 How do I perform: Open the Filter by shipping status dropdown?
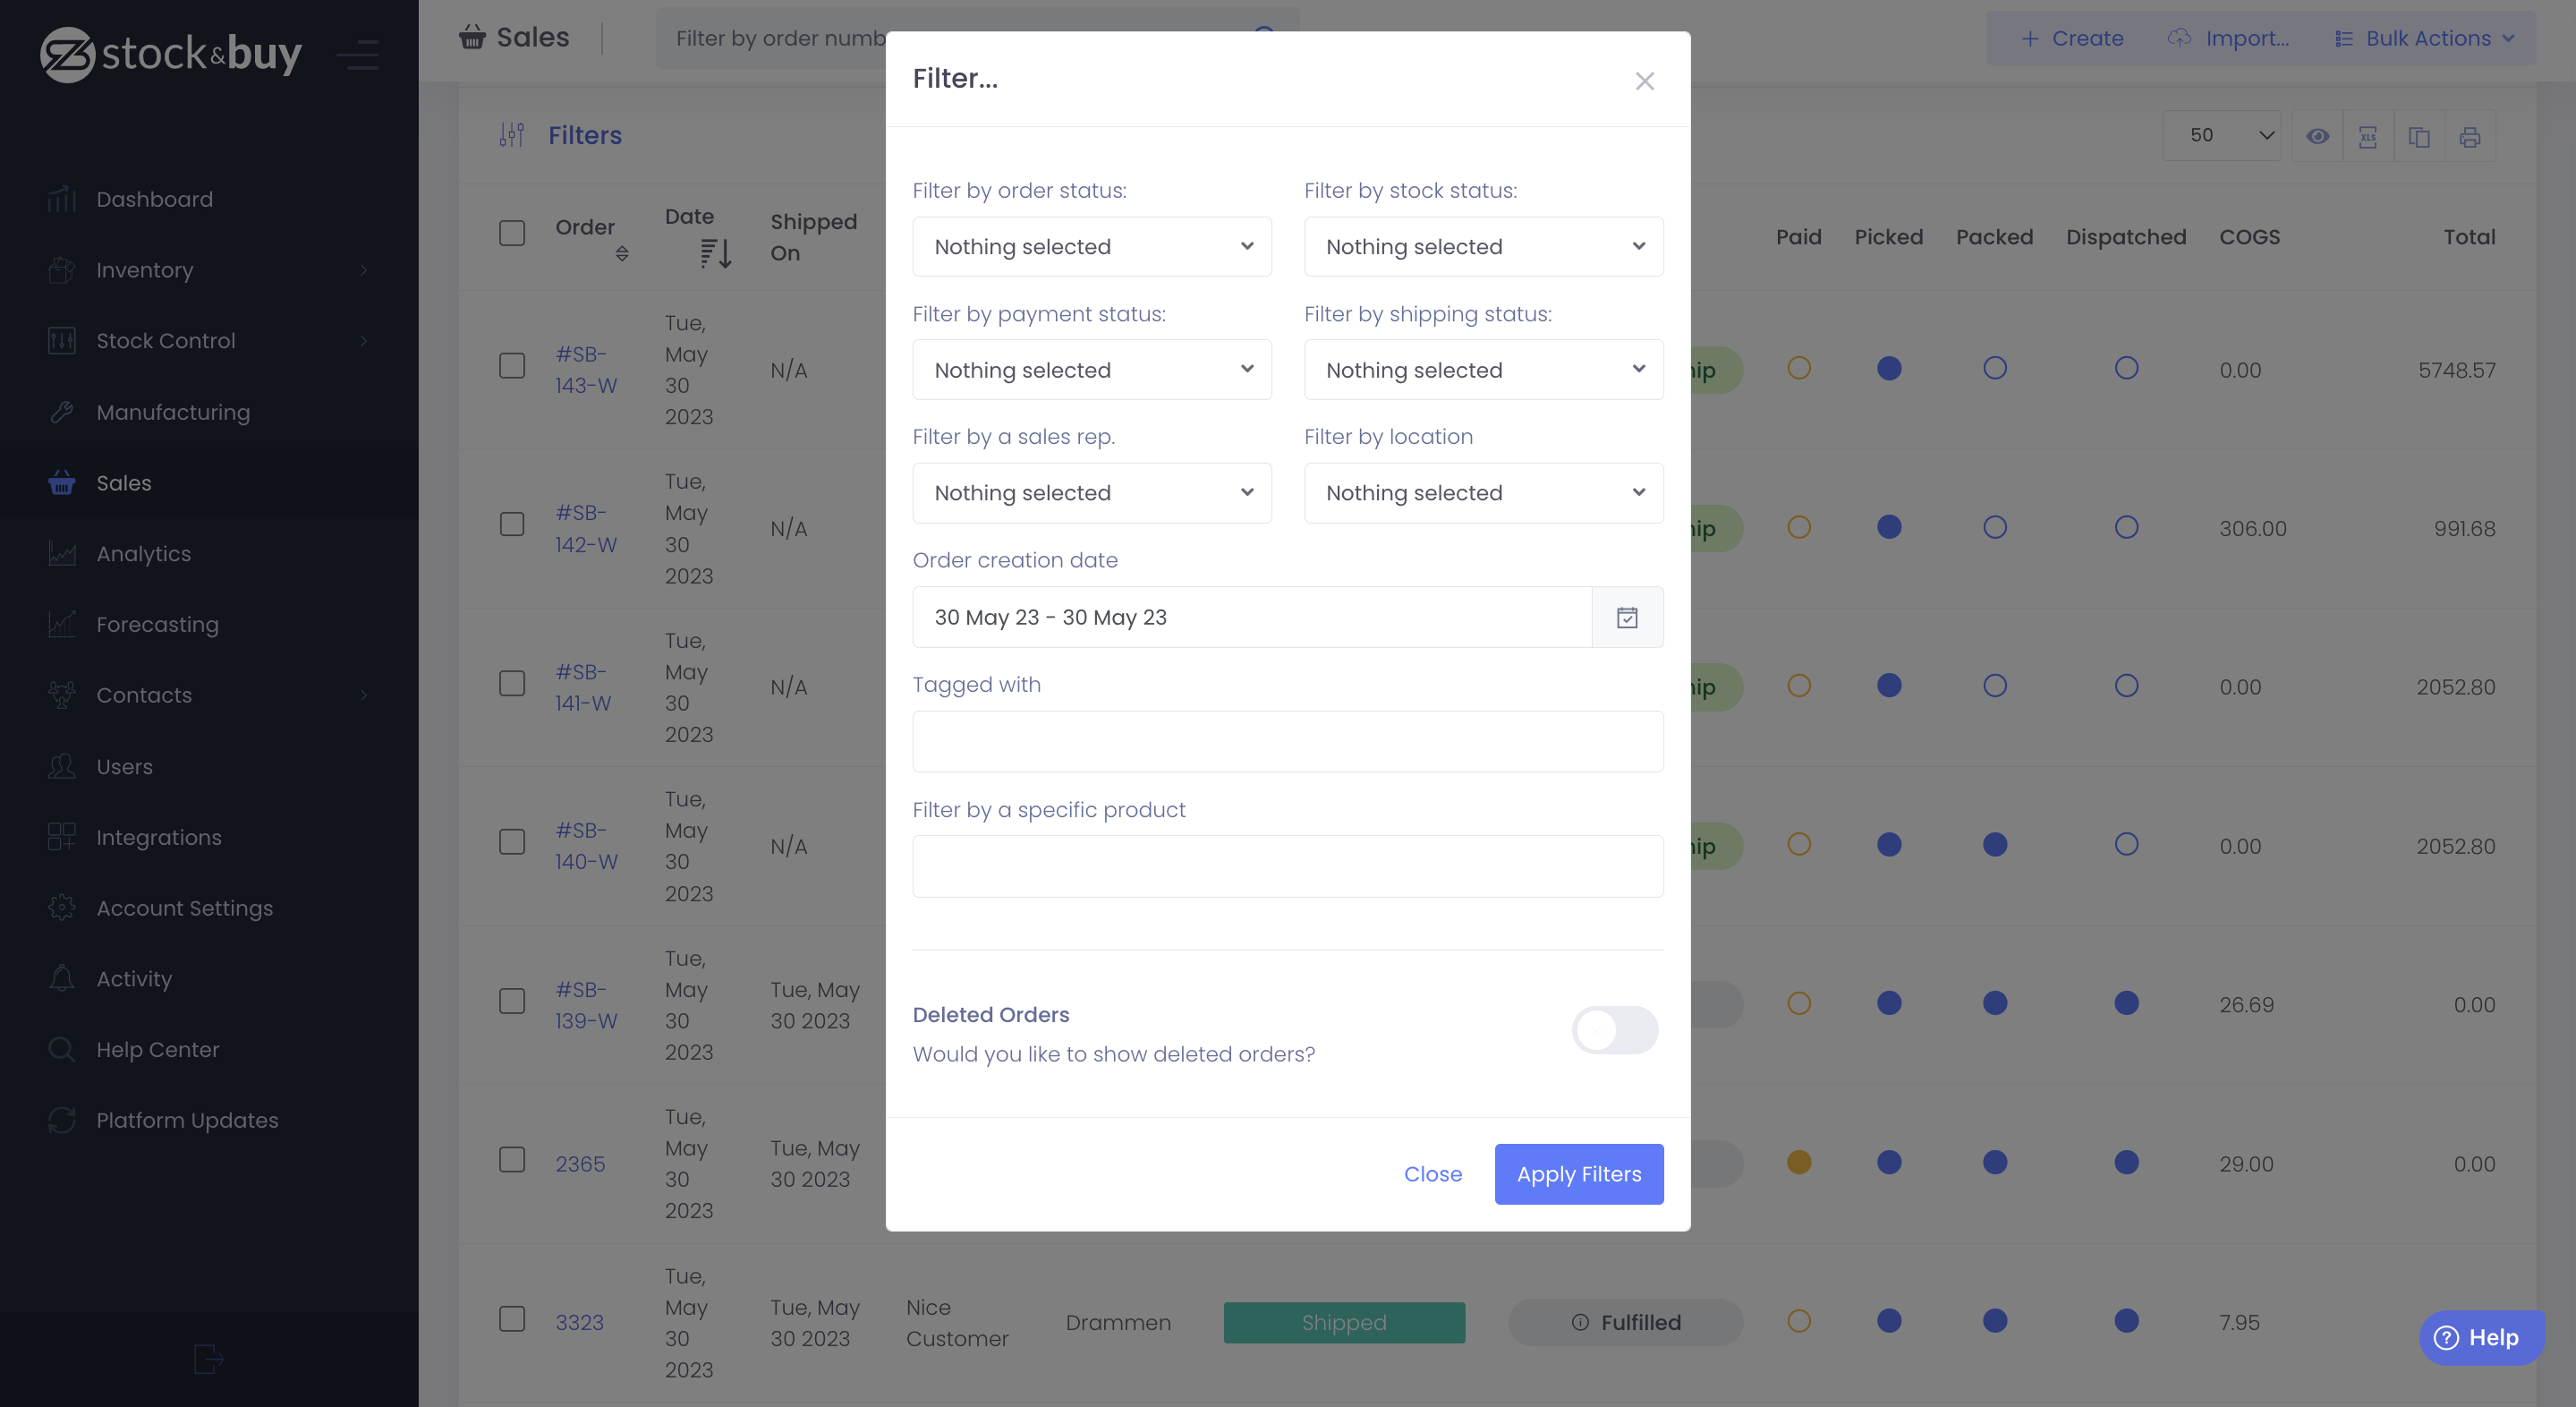tap(1483, 370)
